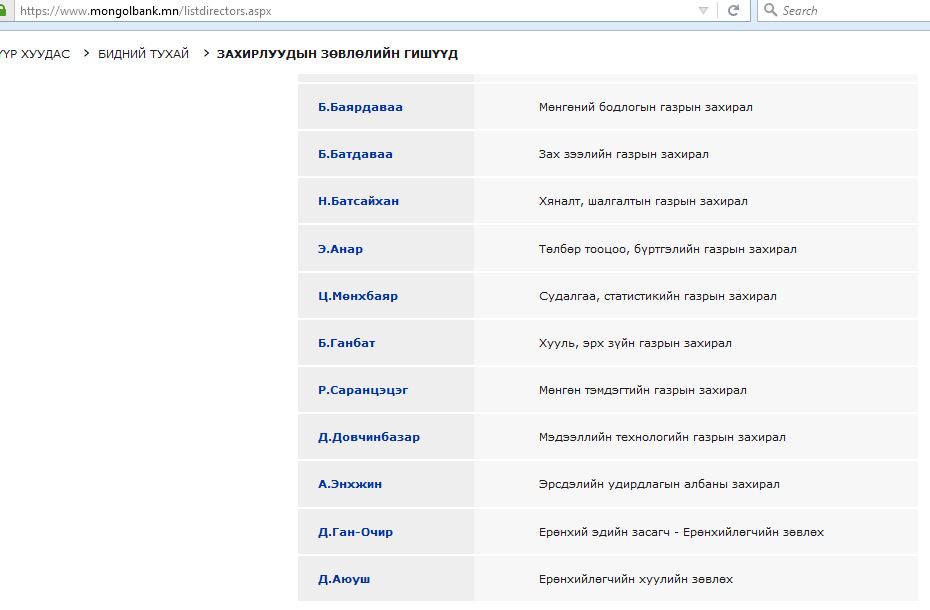Viewport: 930px width, 610px height.
Task: Open Б.Ганбат's profile link
Action: (346, 343)
